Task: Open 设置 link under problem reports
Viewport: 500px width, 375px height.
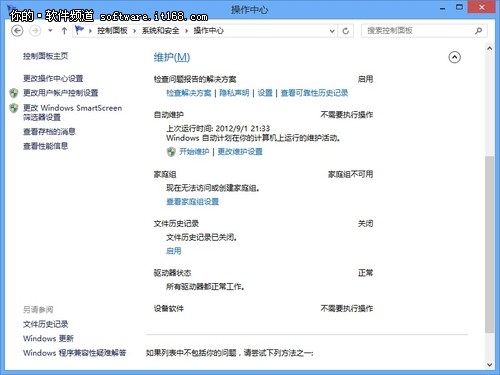Action: pyautogui.click(x=265, y=93)
